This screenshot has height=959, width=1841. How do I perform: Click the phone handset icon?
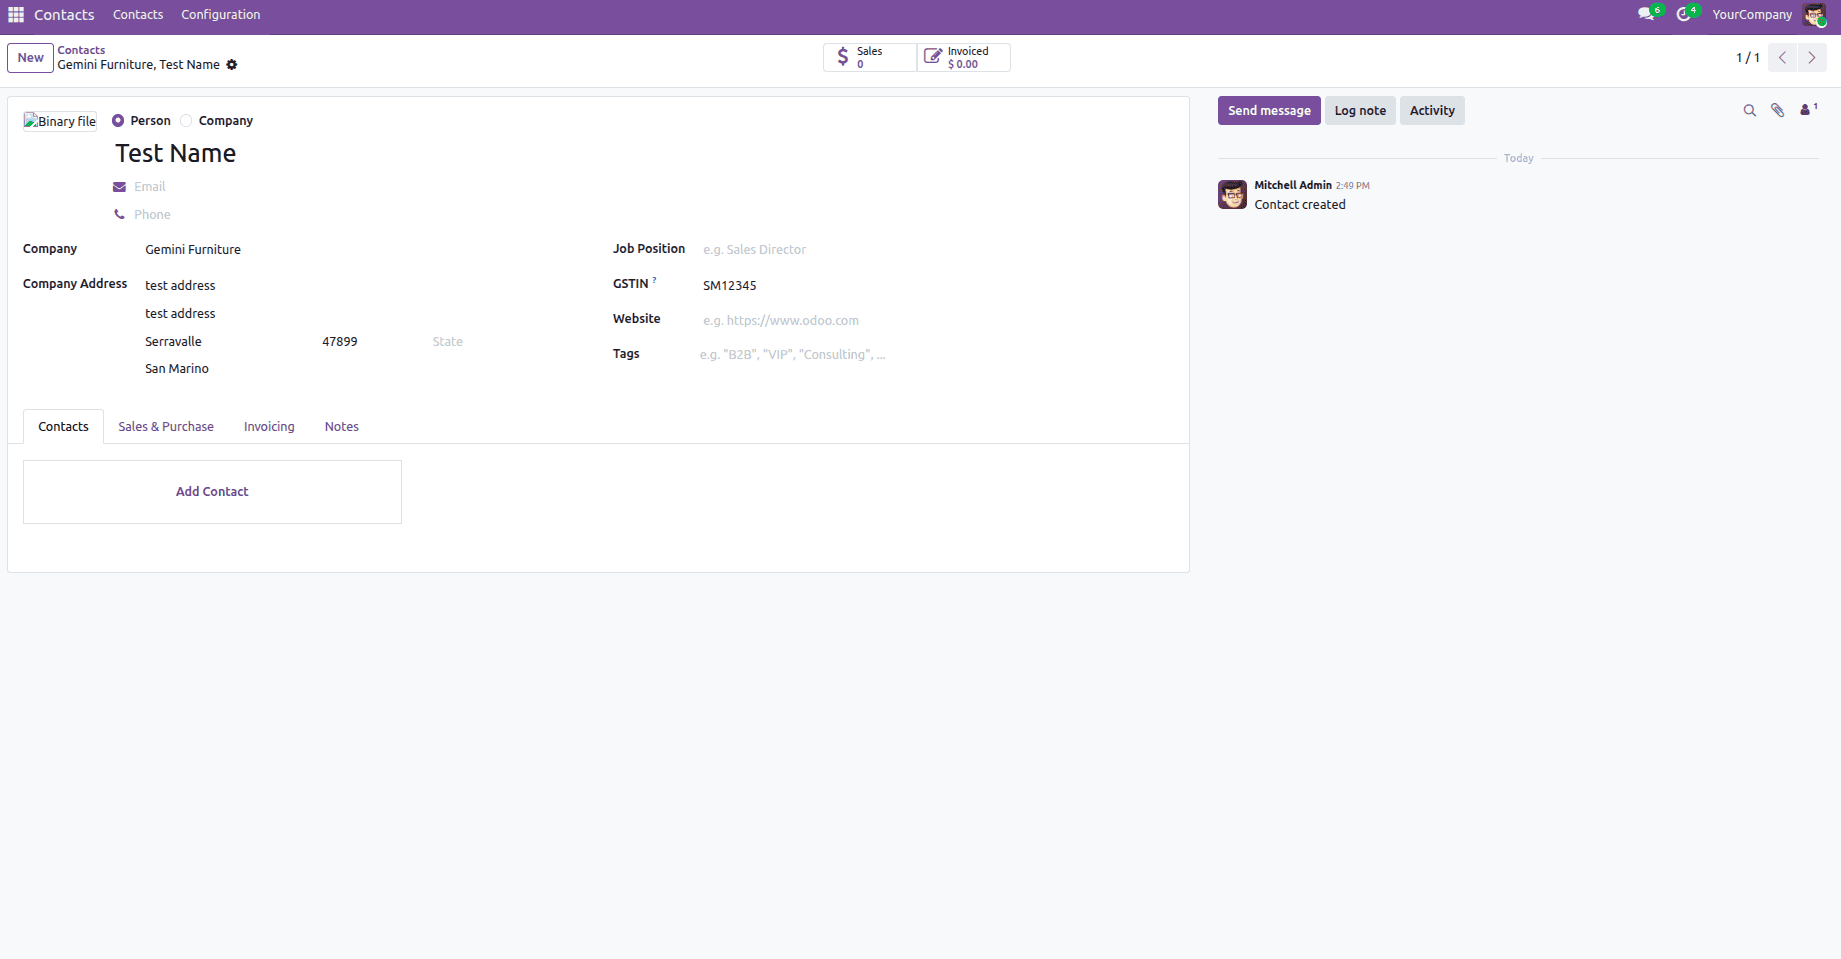tap(120, 215)
